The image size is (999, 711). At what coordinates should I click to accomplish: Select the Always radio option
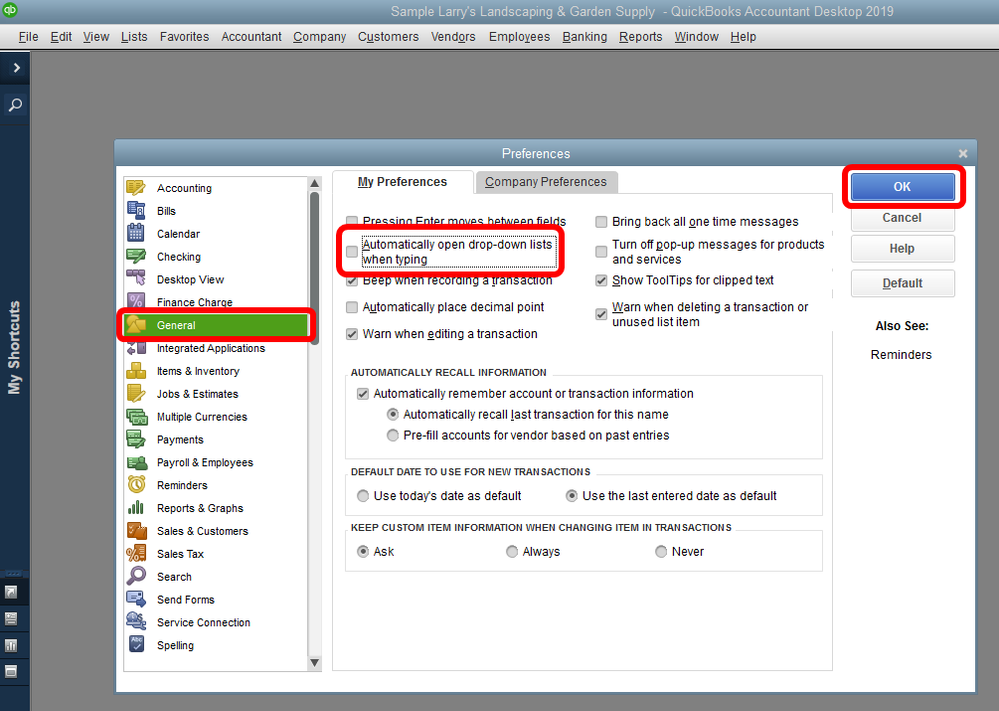click(x=512, y=551)
